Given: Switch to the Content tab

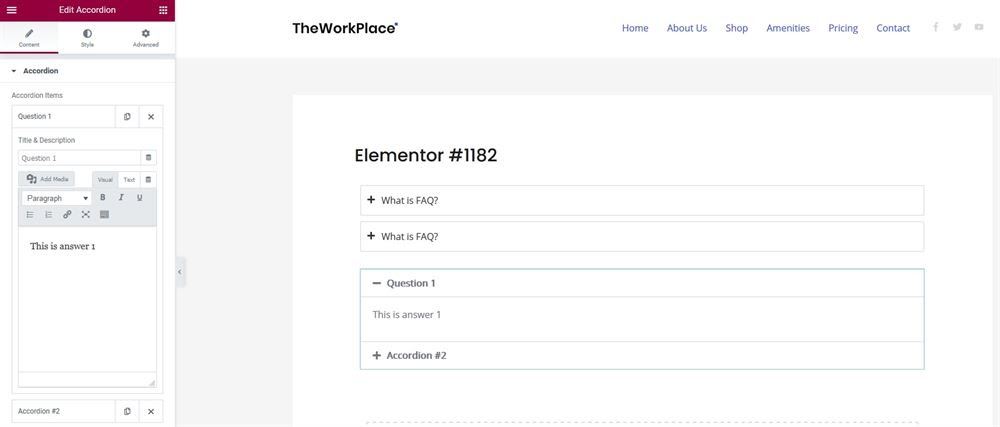Looking at the screenshot, I should click(x=29, y=38).
